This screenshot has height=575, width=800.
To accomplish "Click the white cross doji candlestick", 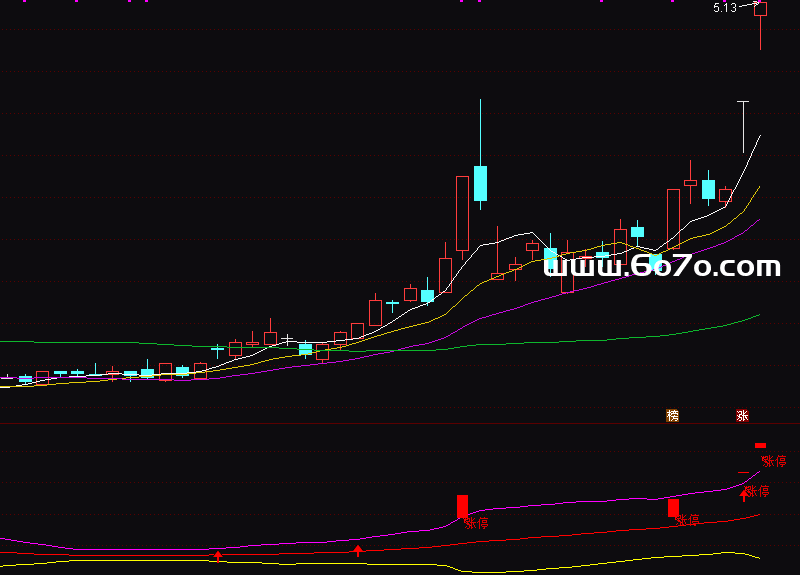I will coord(288,340).
